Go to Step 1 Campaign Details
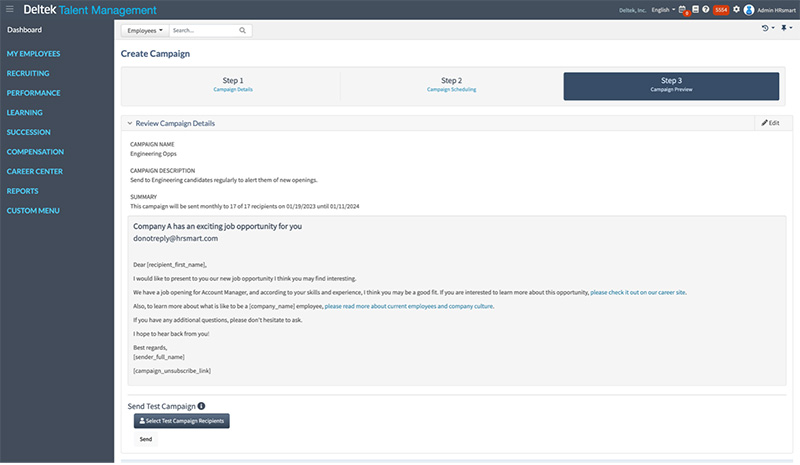This screenshot has height=465, width=800. [231, 85]
